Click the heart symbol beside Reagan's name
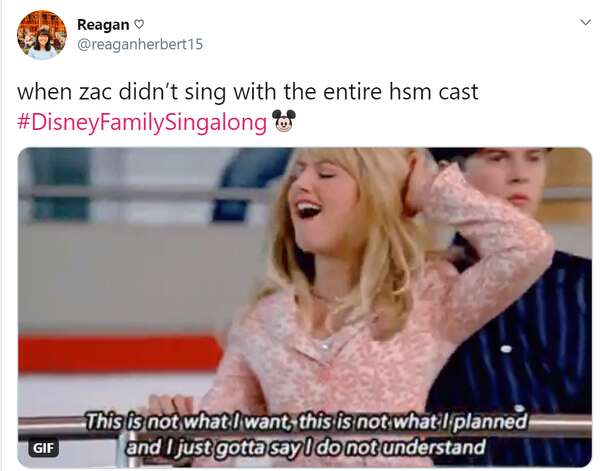The width and height of the screenshot is (608, 471). (139, 24)
